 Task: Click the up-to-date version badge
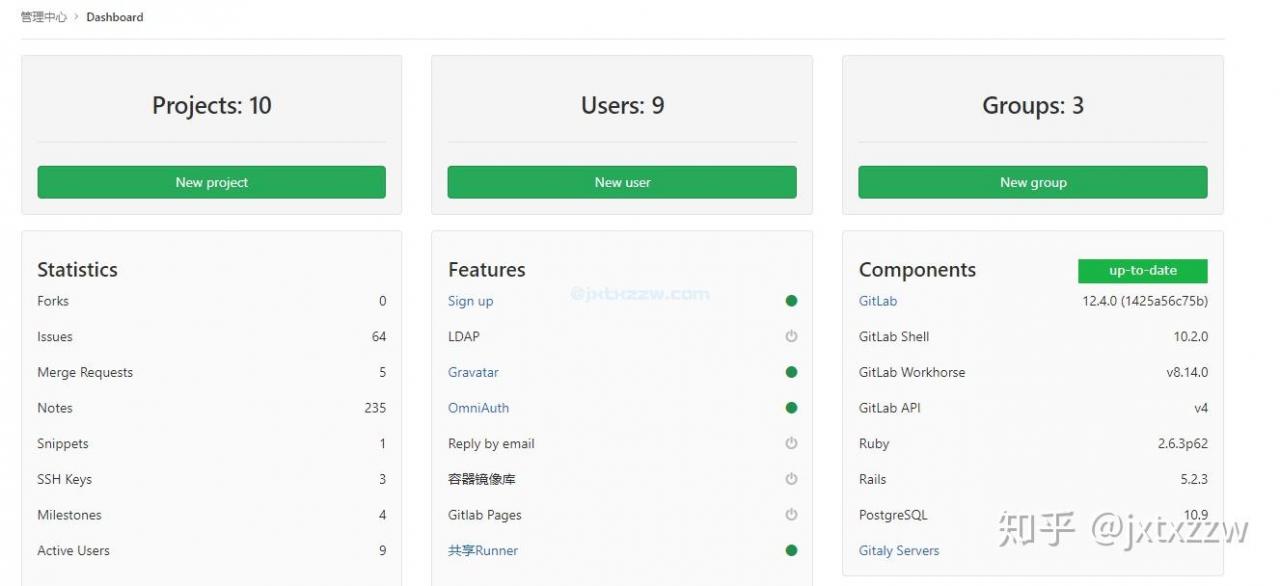(x=1143, y=271)
